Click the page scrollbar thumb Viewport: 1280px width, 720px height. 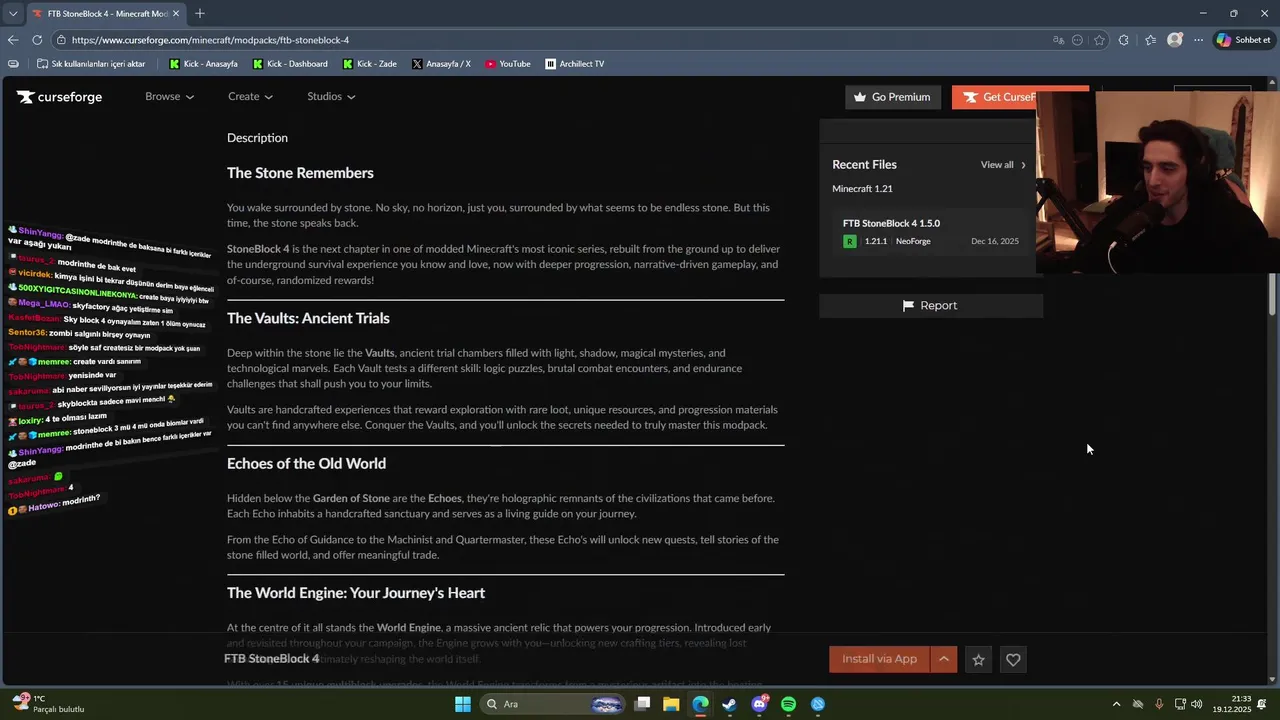(x=1273, y=295)
